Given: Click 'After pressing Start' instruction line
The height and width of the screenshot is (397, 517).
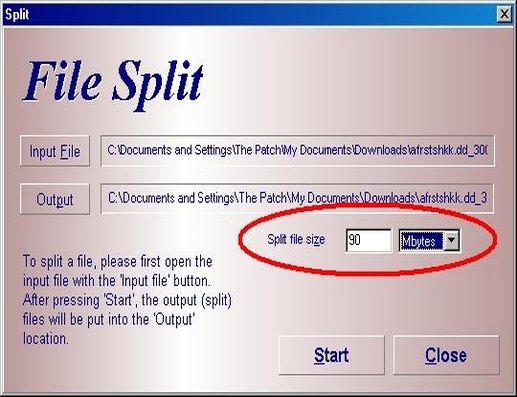Looking at the screenshot, I should coord(127,300).
